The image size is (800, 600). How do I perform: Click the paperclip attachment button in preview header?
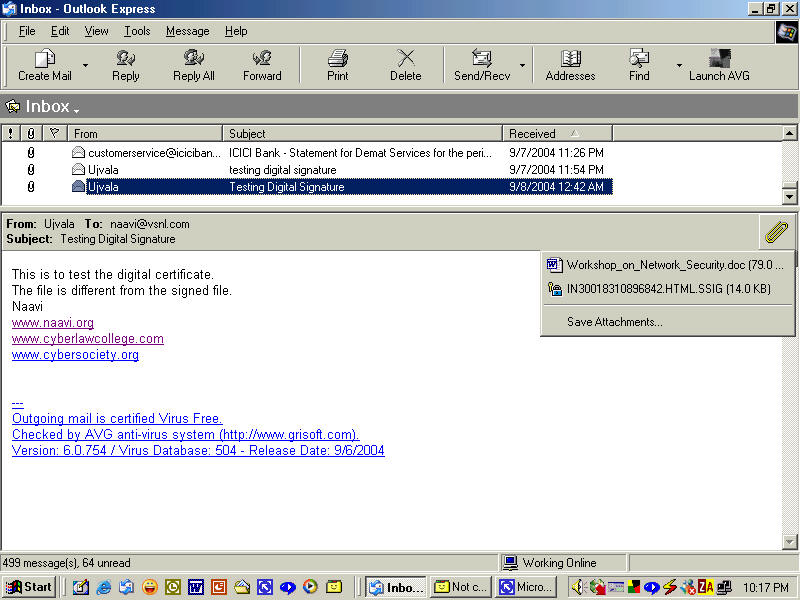777,232
